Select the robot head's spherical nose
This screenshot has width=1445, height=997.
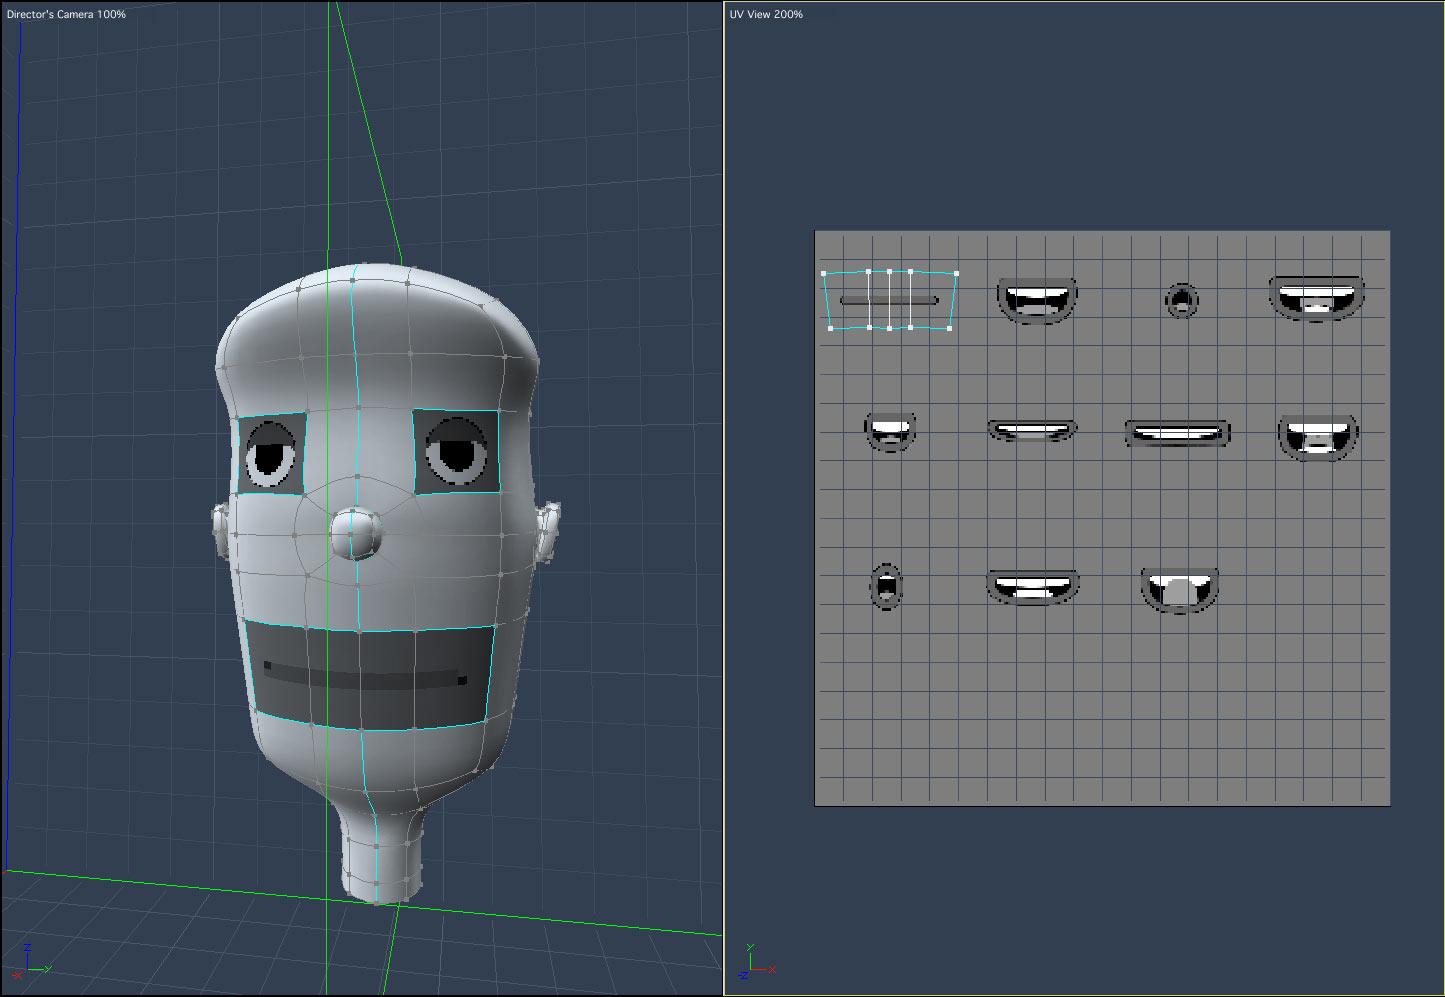357,533
